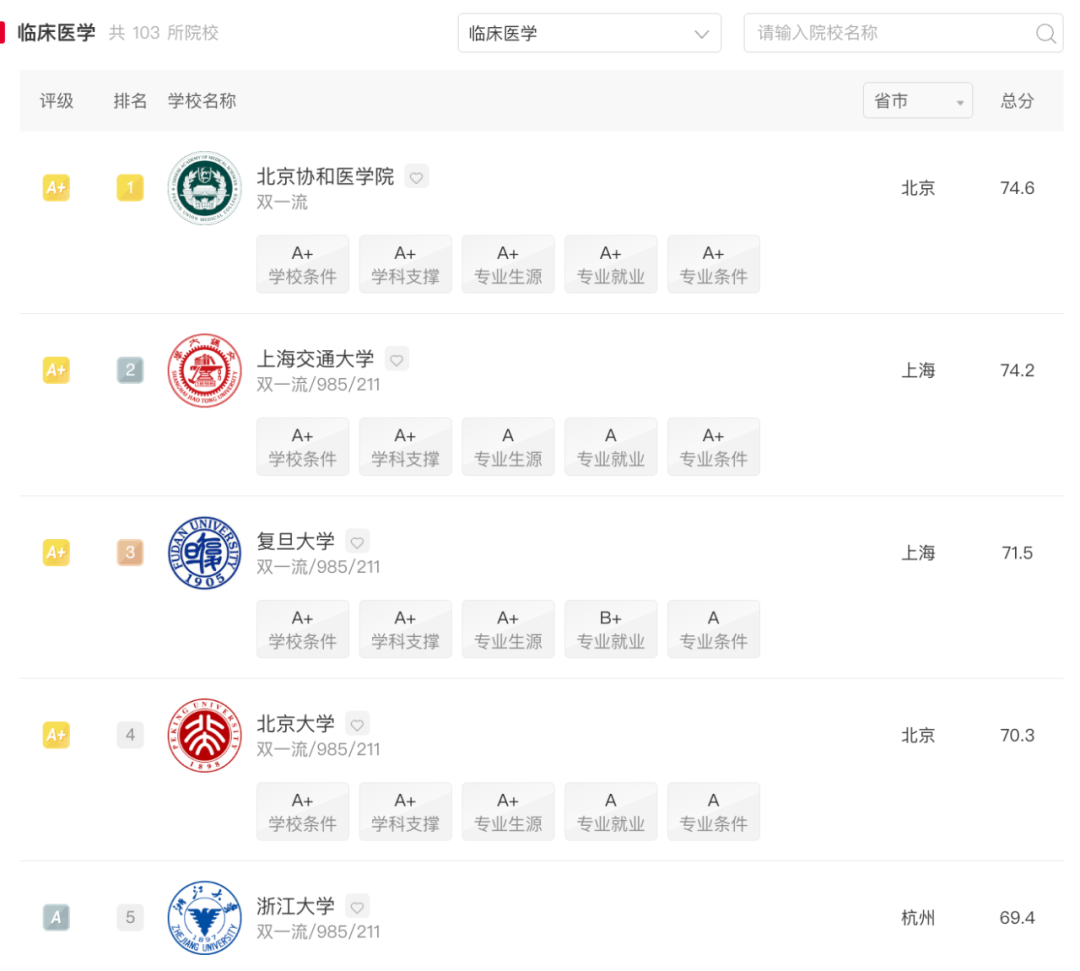Screen dimensions: 1080x971
Task: Click 共 103 所院校 count text
Action: [x=164, y=33]
